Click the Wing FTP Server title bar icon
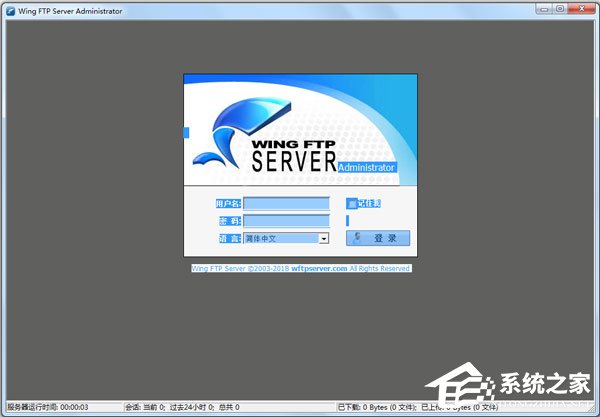Image resolution: width=600 pixels, height=417 pixels. 11,11
